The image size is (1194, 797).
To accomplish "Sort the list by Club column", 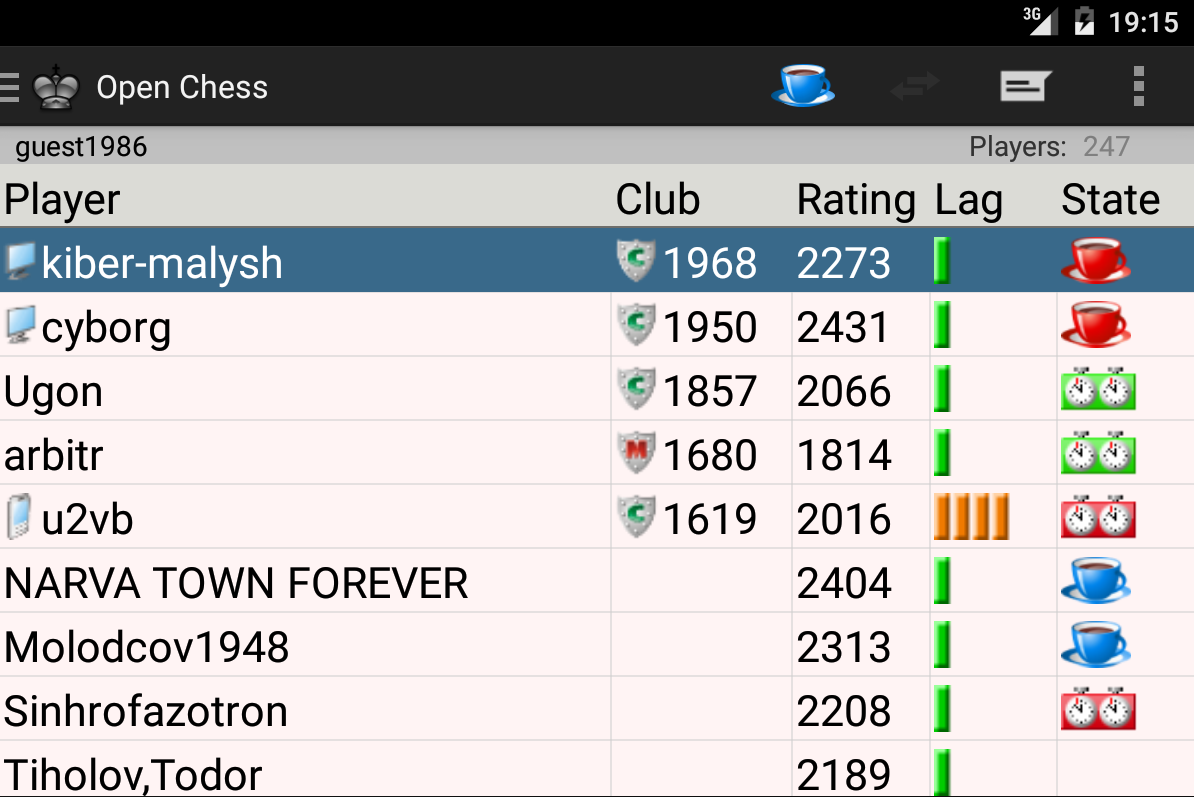I will pos(658,199).
